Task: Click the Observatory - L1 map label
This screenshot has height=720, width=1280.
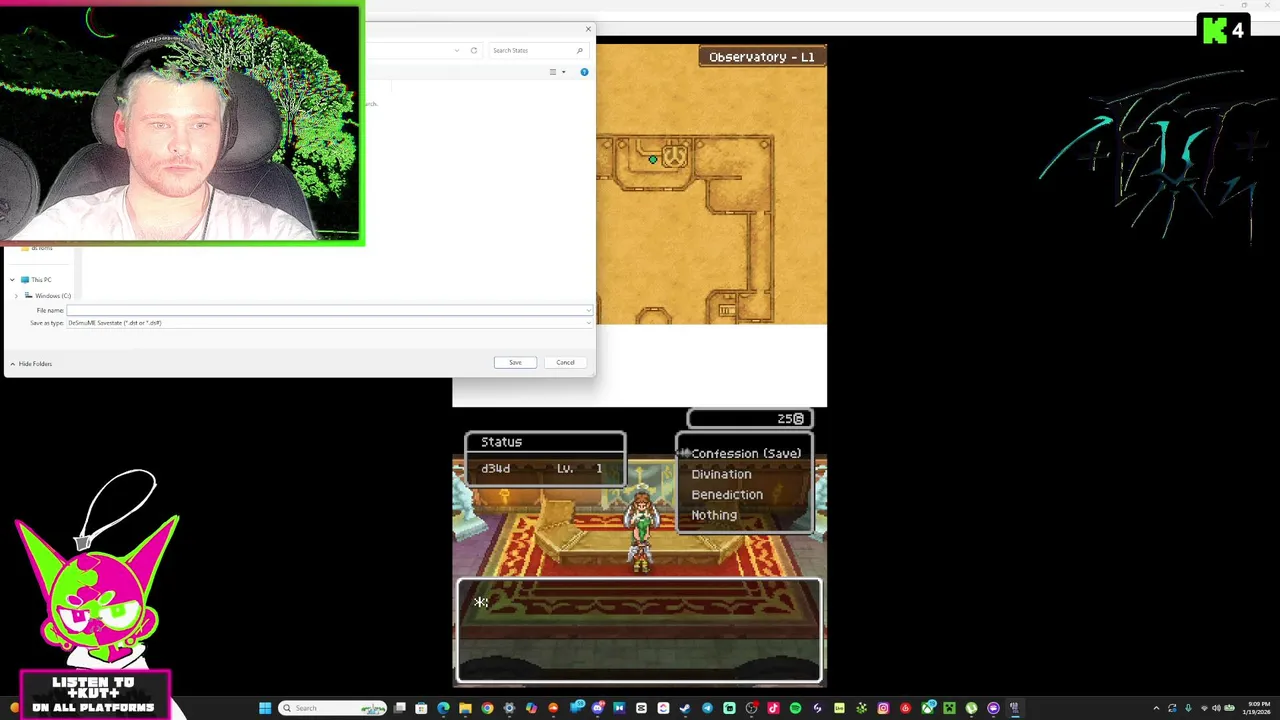Action: point(762,57)
